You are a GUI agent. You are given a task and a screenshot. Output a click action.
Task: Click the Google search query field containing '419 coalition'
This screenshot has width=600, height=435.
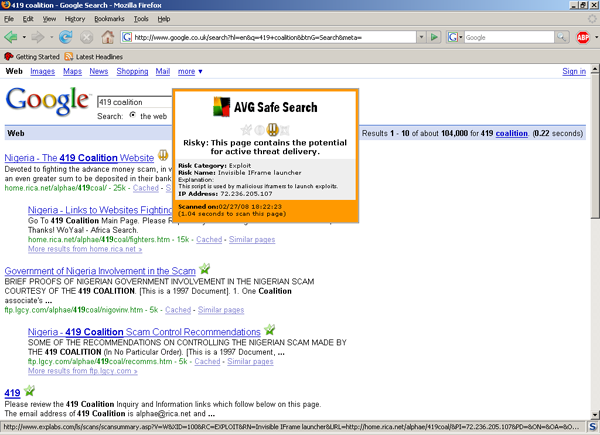[x=135, y=102]
